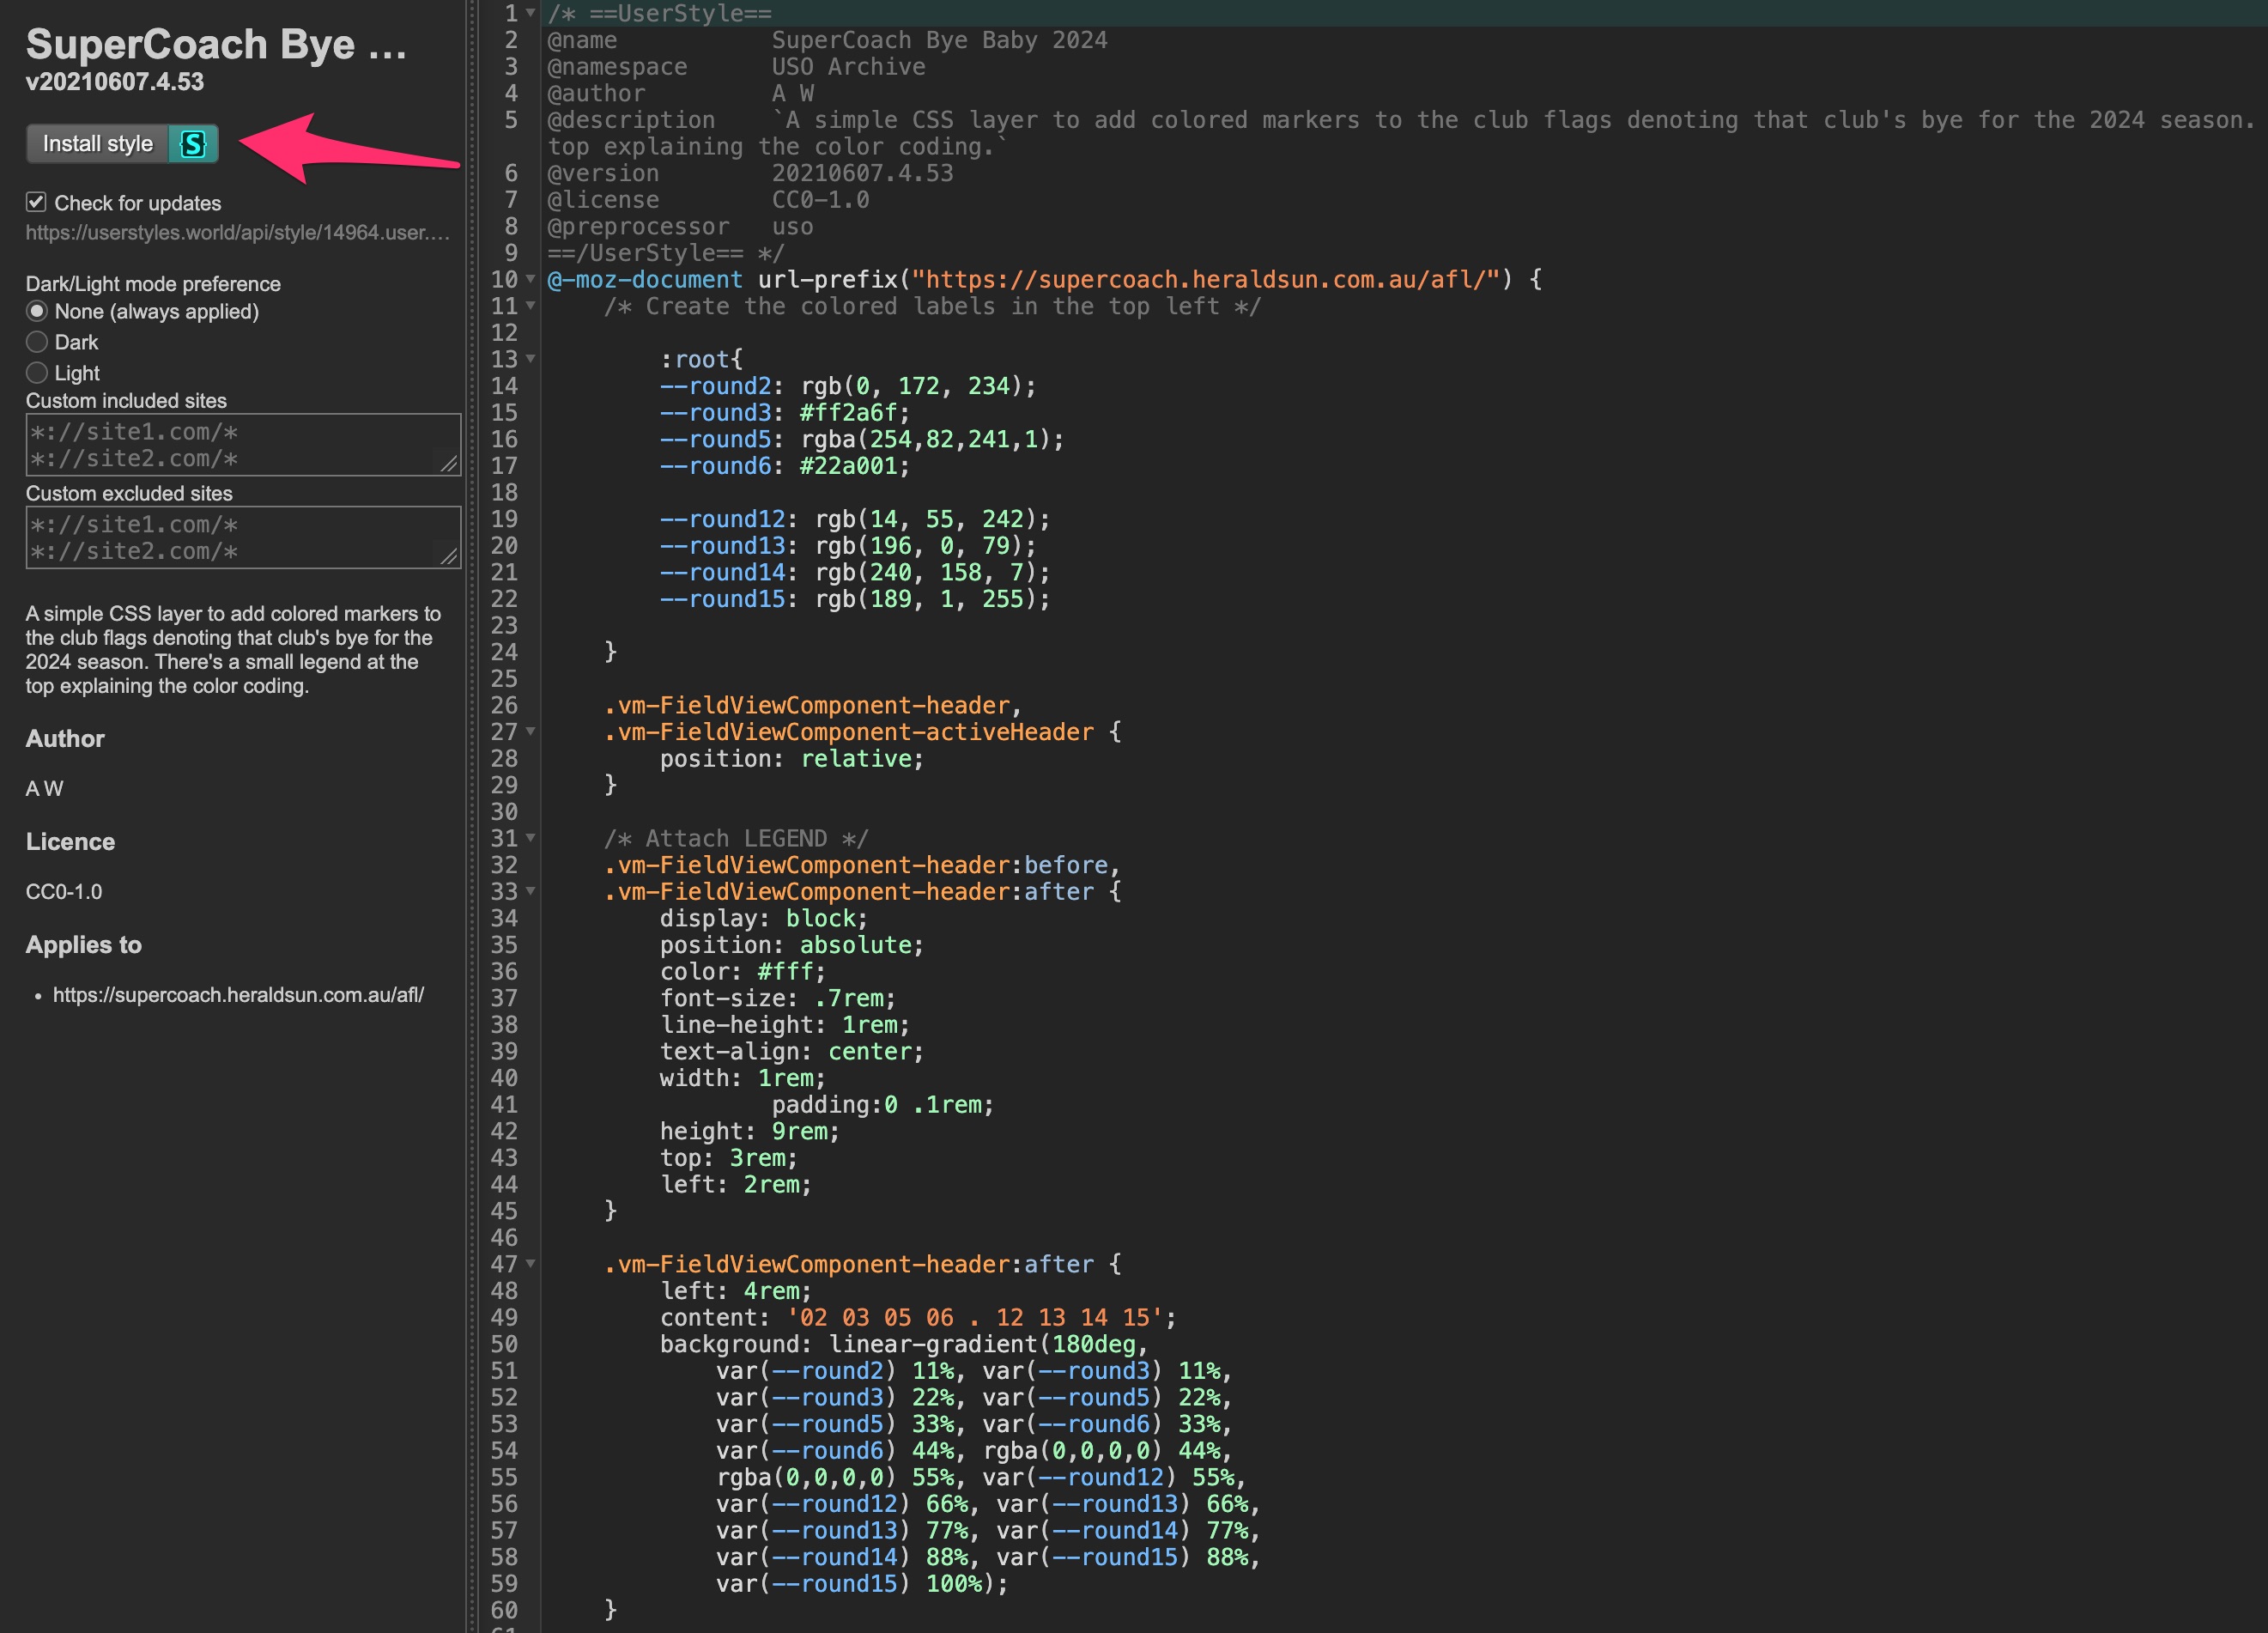Select the Dark mode preference
Image resolution: width=2268 pixels, height=1633 pixels.
(x=37, y=342)
